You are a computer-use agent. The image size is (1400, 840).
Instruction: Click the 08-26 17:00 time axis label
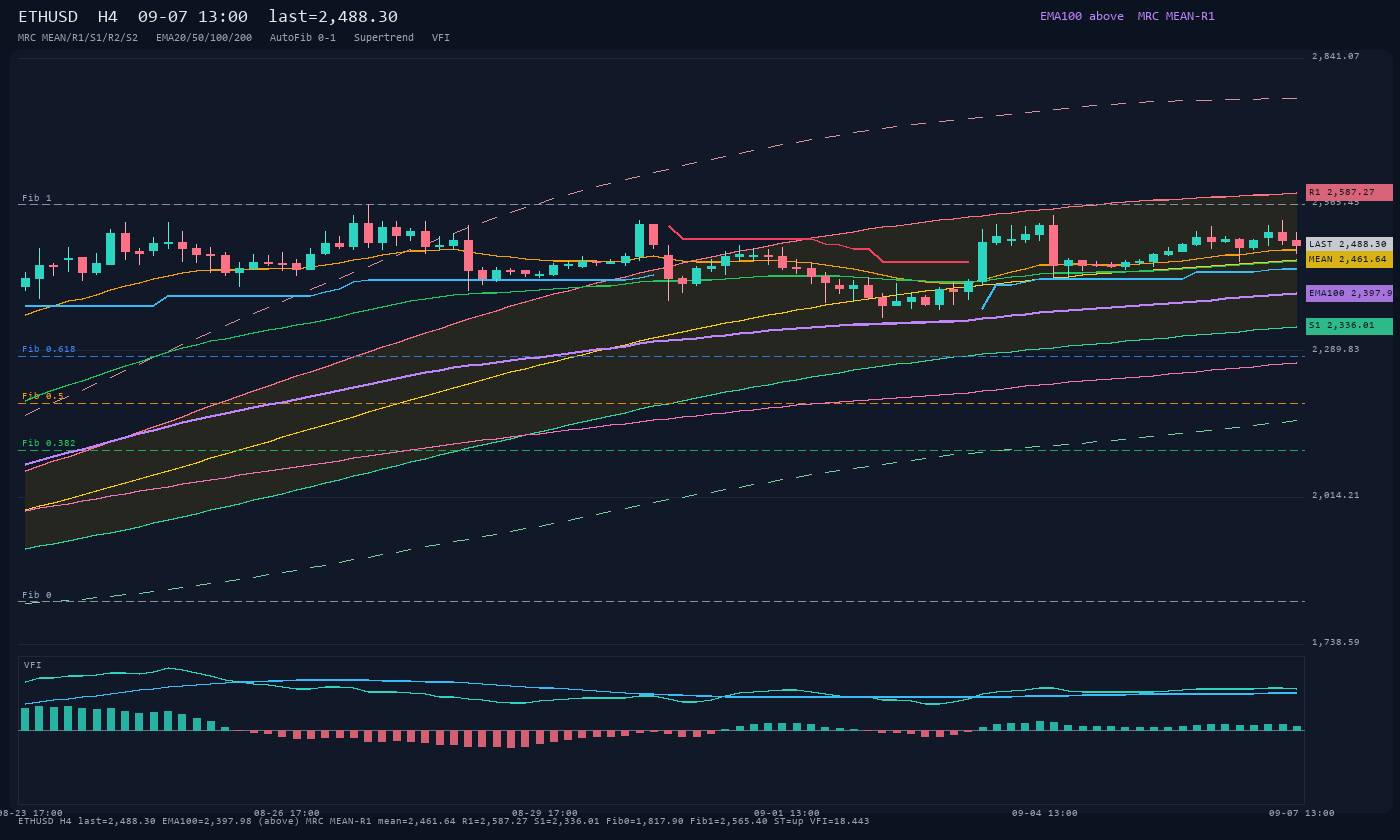287,813
